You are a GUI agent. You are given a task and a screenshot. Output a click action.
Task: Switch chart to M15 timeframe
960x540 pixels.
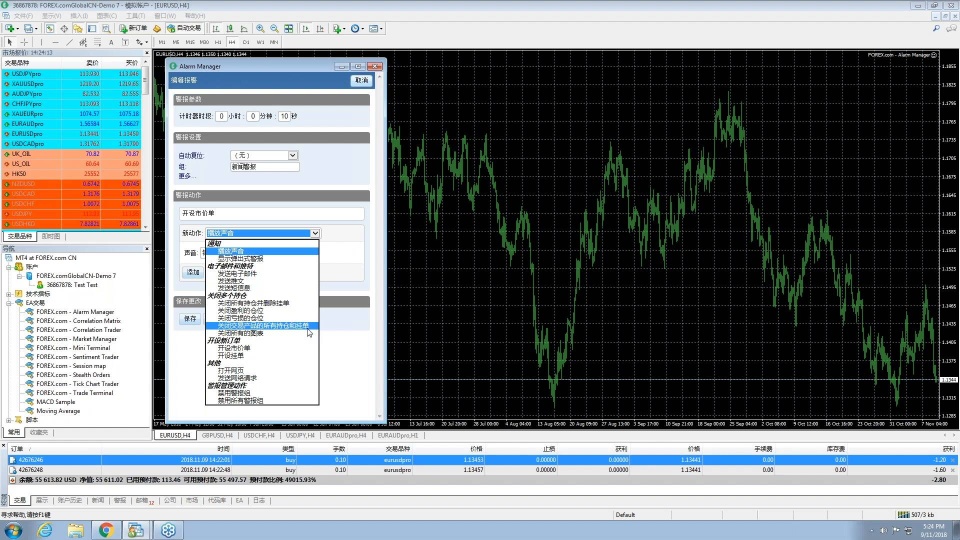click(189, 42)
